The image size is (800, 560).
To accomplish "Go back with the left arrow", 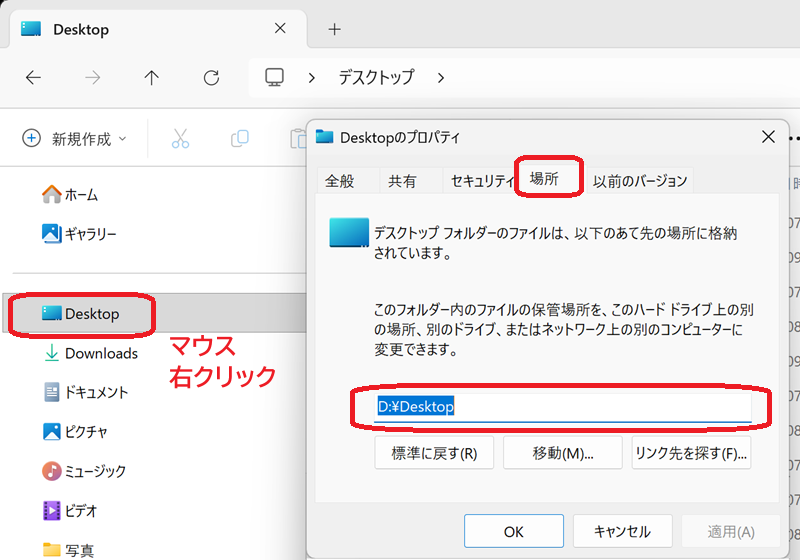I will tap(34, 78).
